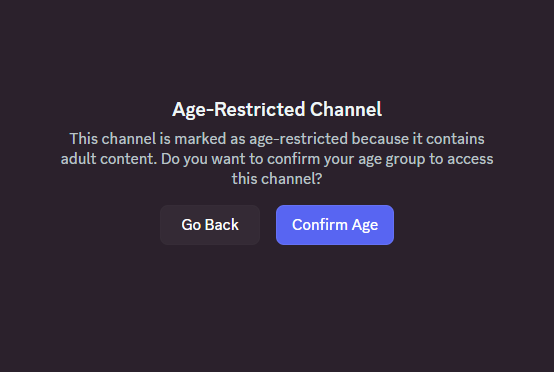This screenshot has width=554, height=372.
Task: Click the 'adult content' sentence text
Action: [108, 159]
